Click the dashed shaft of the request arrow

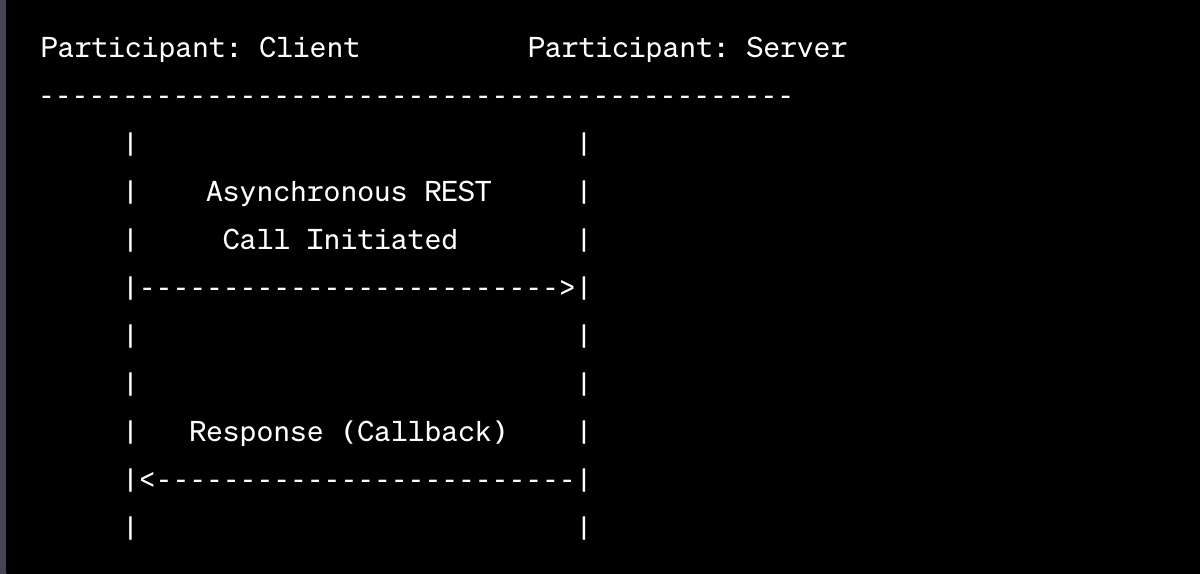pos(350,289)
